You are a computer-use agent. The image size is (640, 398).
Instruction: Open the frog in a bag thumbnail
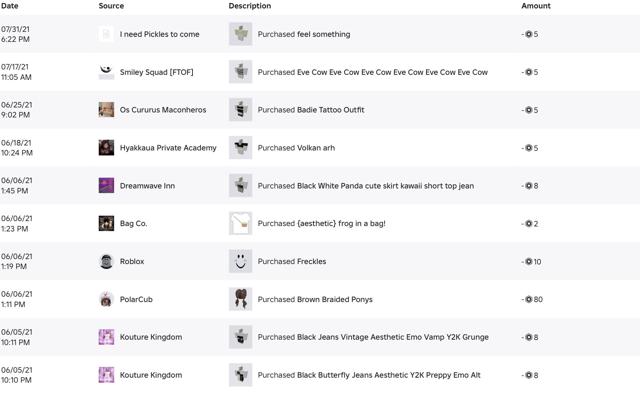pos(240,223)
